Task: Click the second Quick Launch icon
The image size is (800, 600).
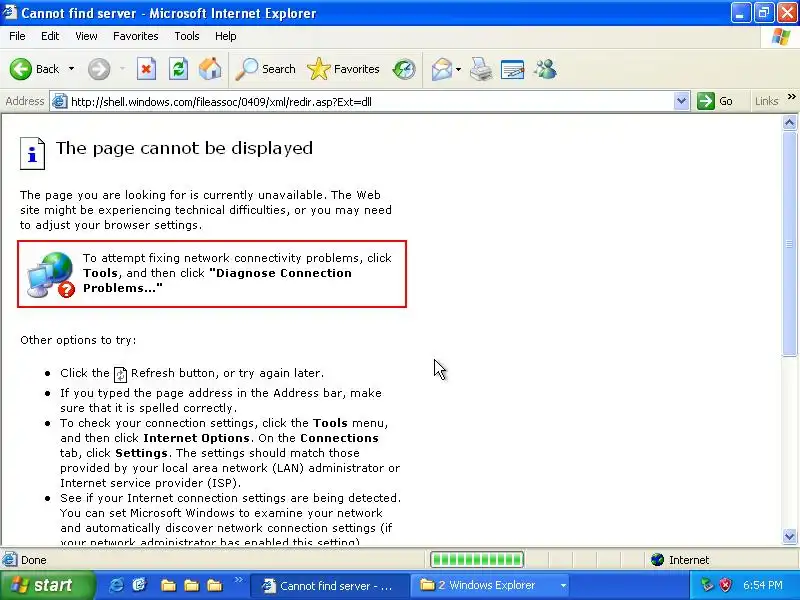Action: (x=140, y=585)
